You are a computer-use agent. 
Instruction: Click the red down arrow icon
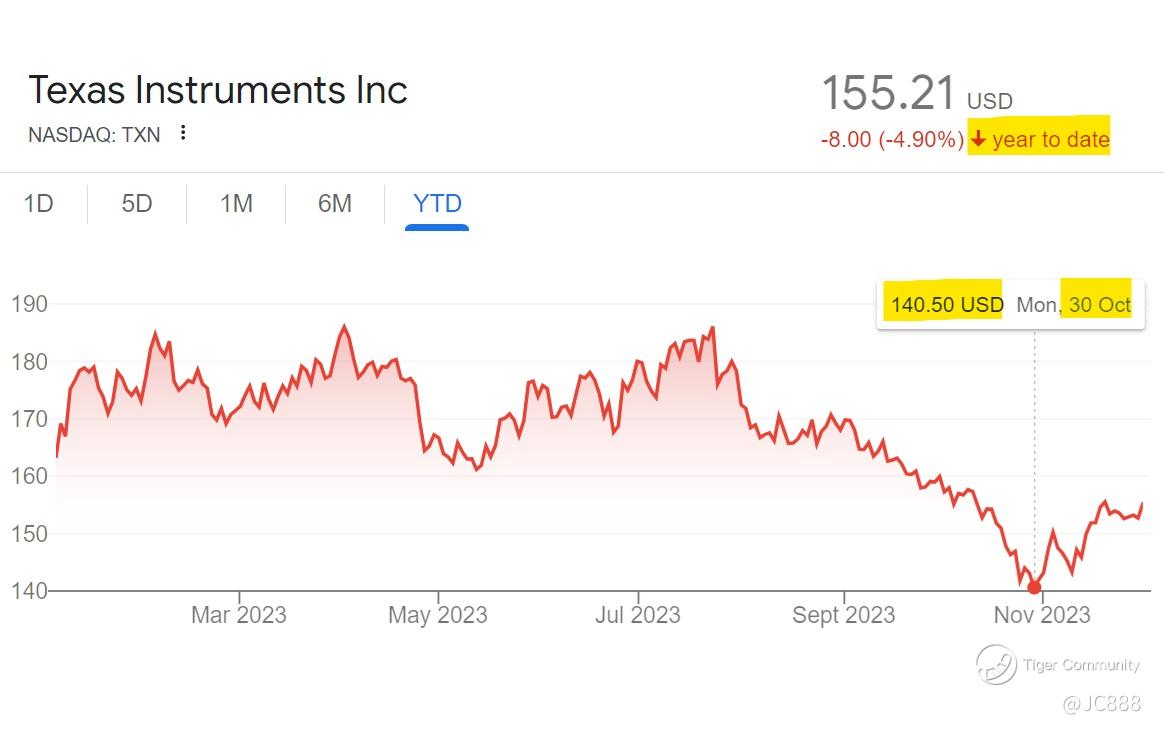coord(978,139)
